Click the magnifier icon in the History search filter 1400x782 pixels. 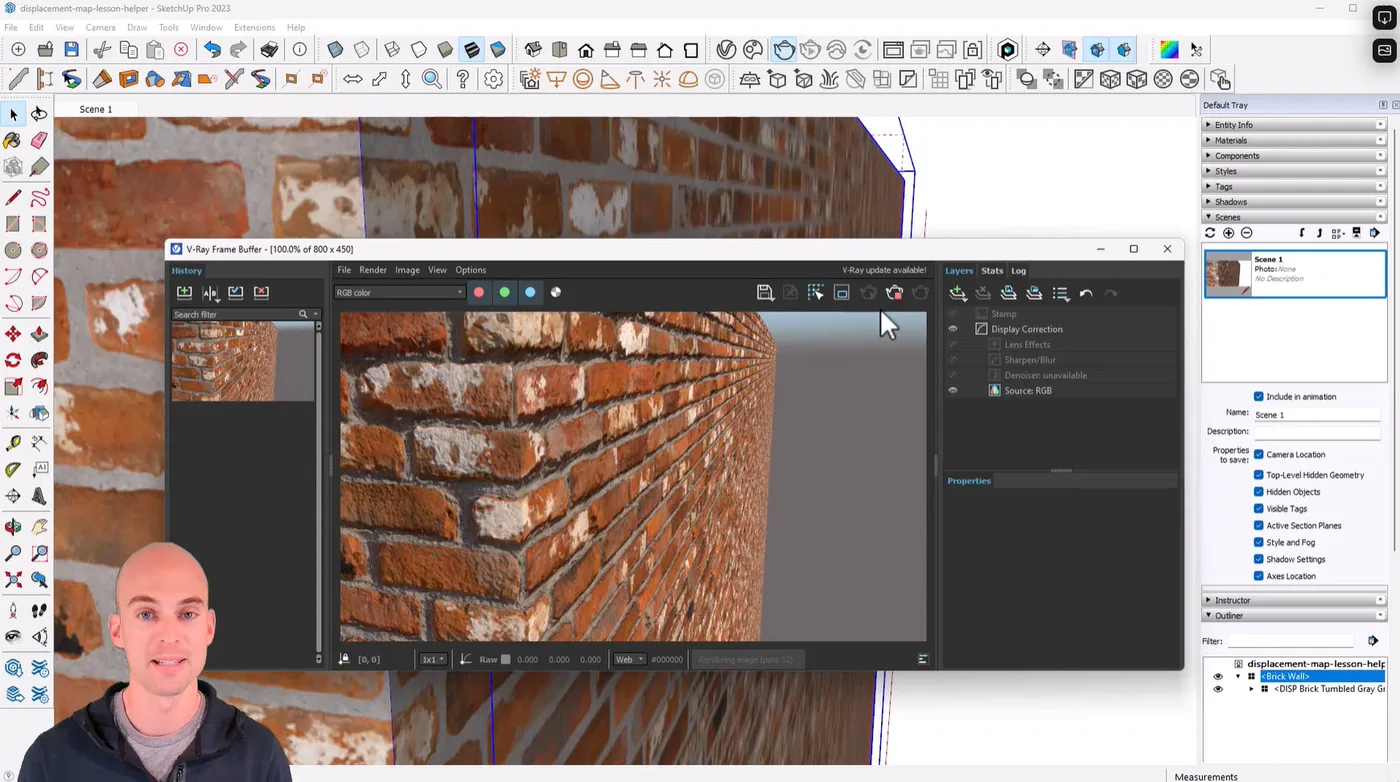[x=304, y=313]
